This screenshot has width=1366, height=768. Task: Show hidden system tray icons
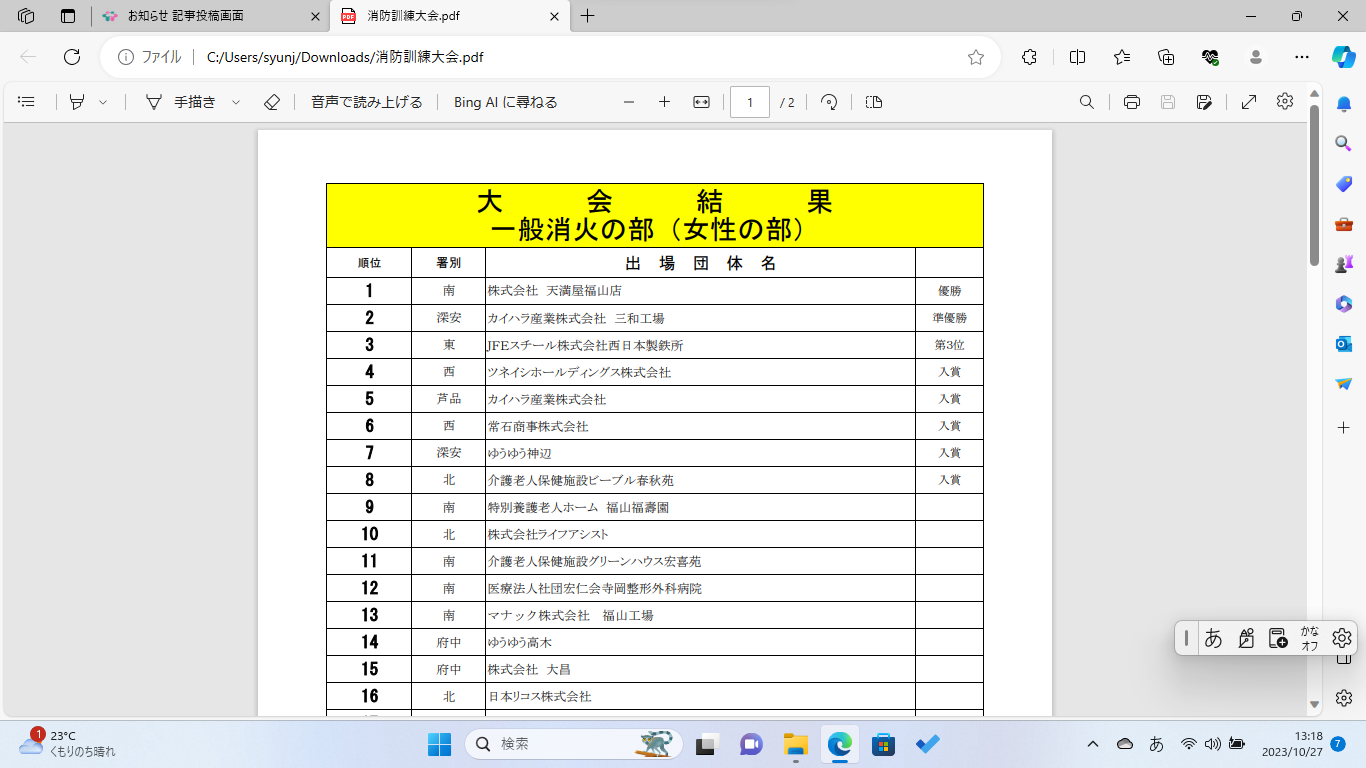coord(1092,744)
